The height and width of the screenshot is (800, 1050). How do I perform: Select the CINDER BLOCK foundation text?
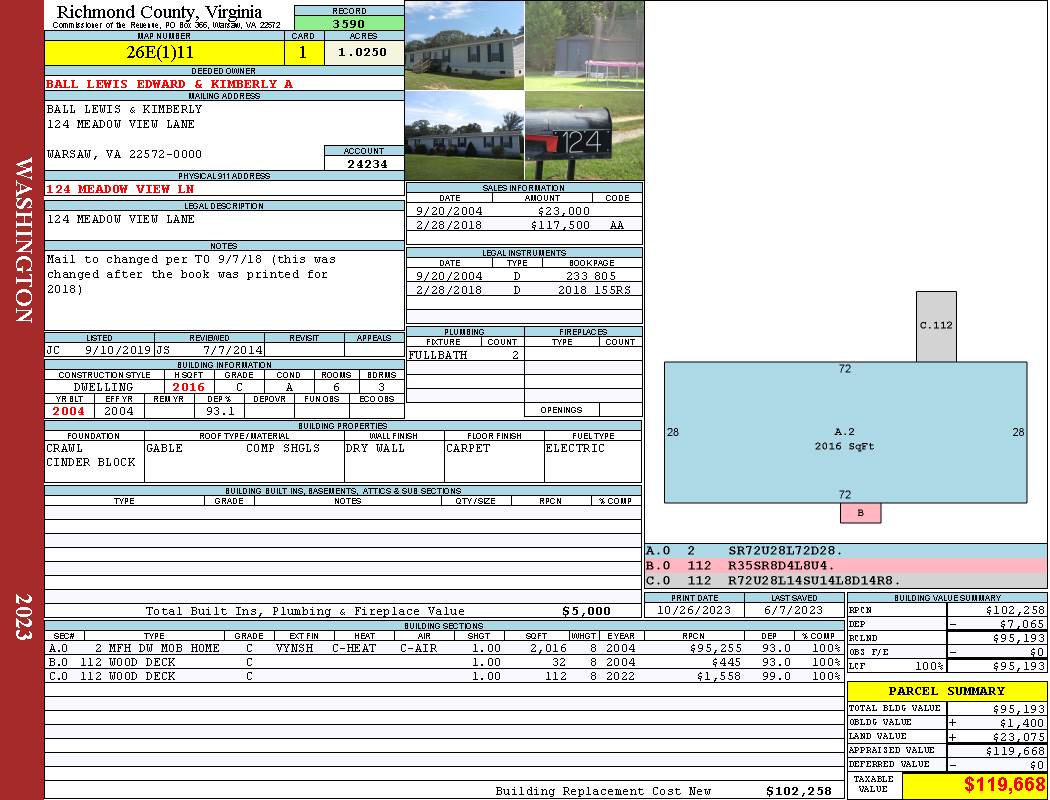pos(90,462)
